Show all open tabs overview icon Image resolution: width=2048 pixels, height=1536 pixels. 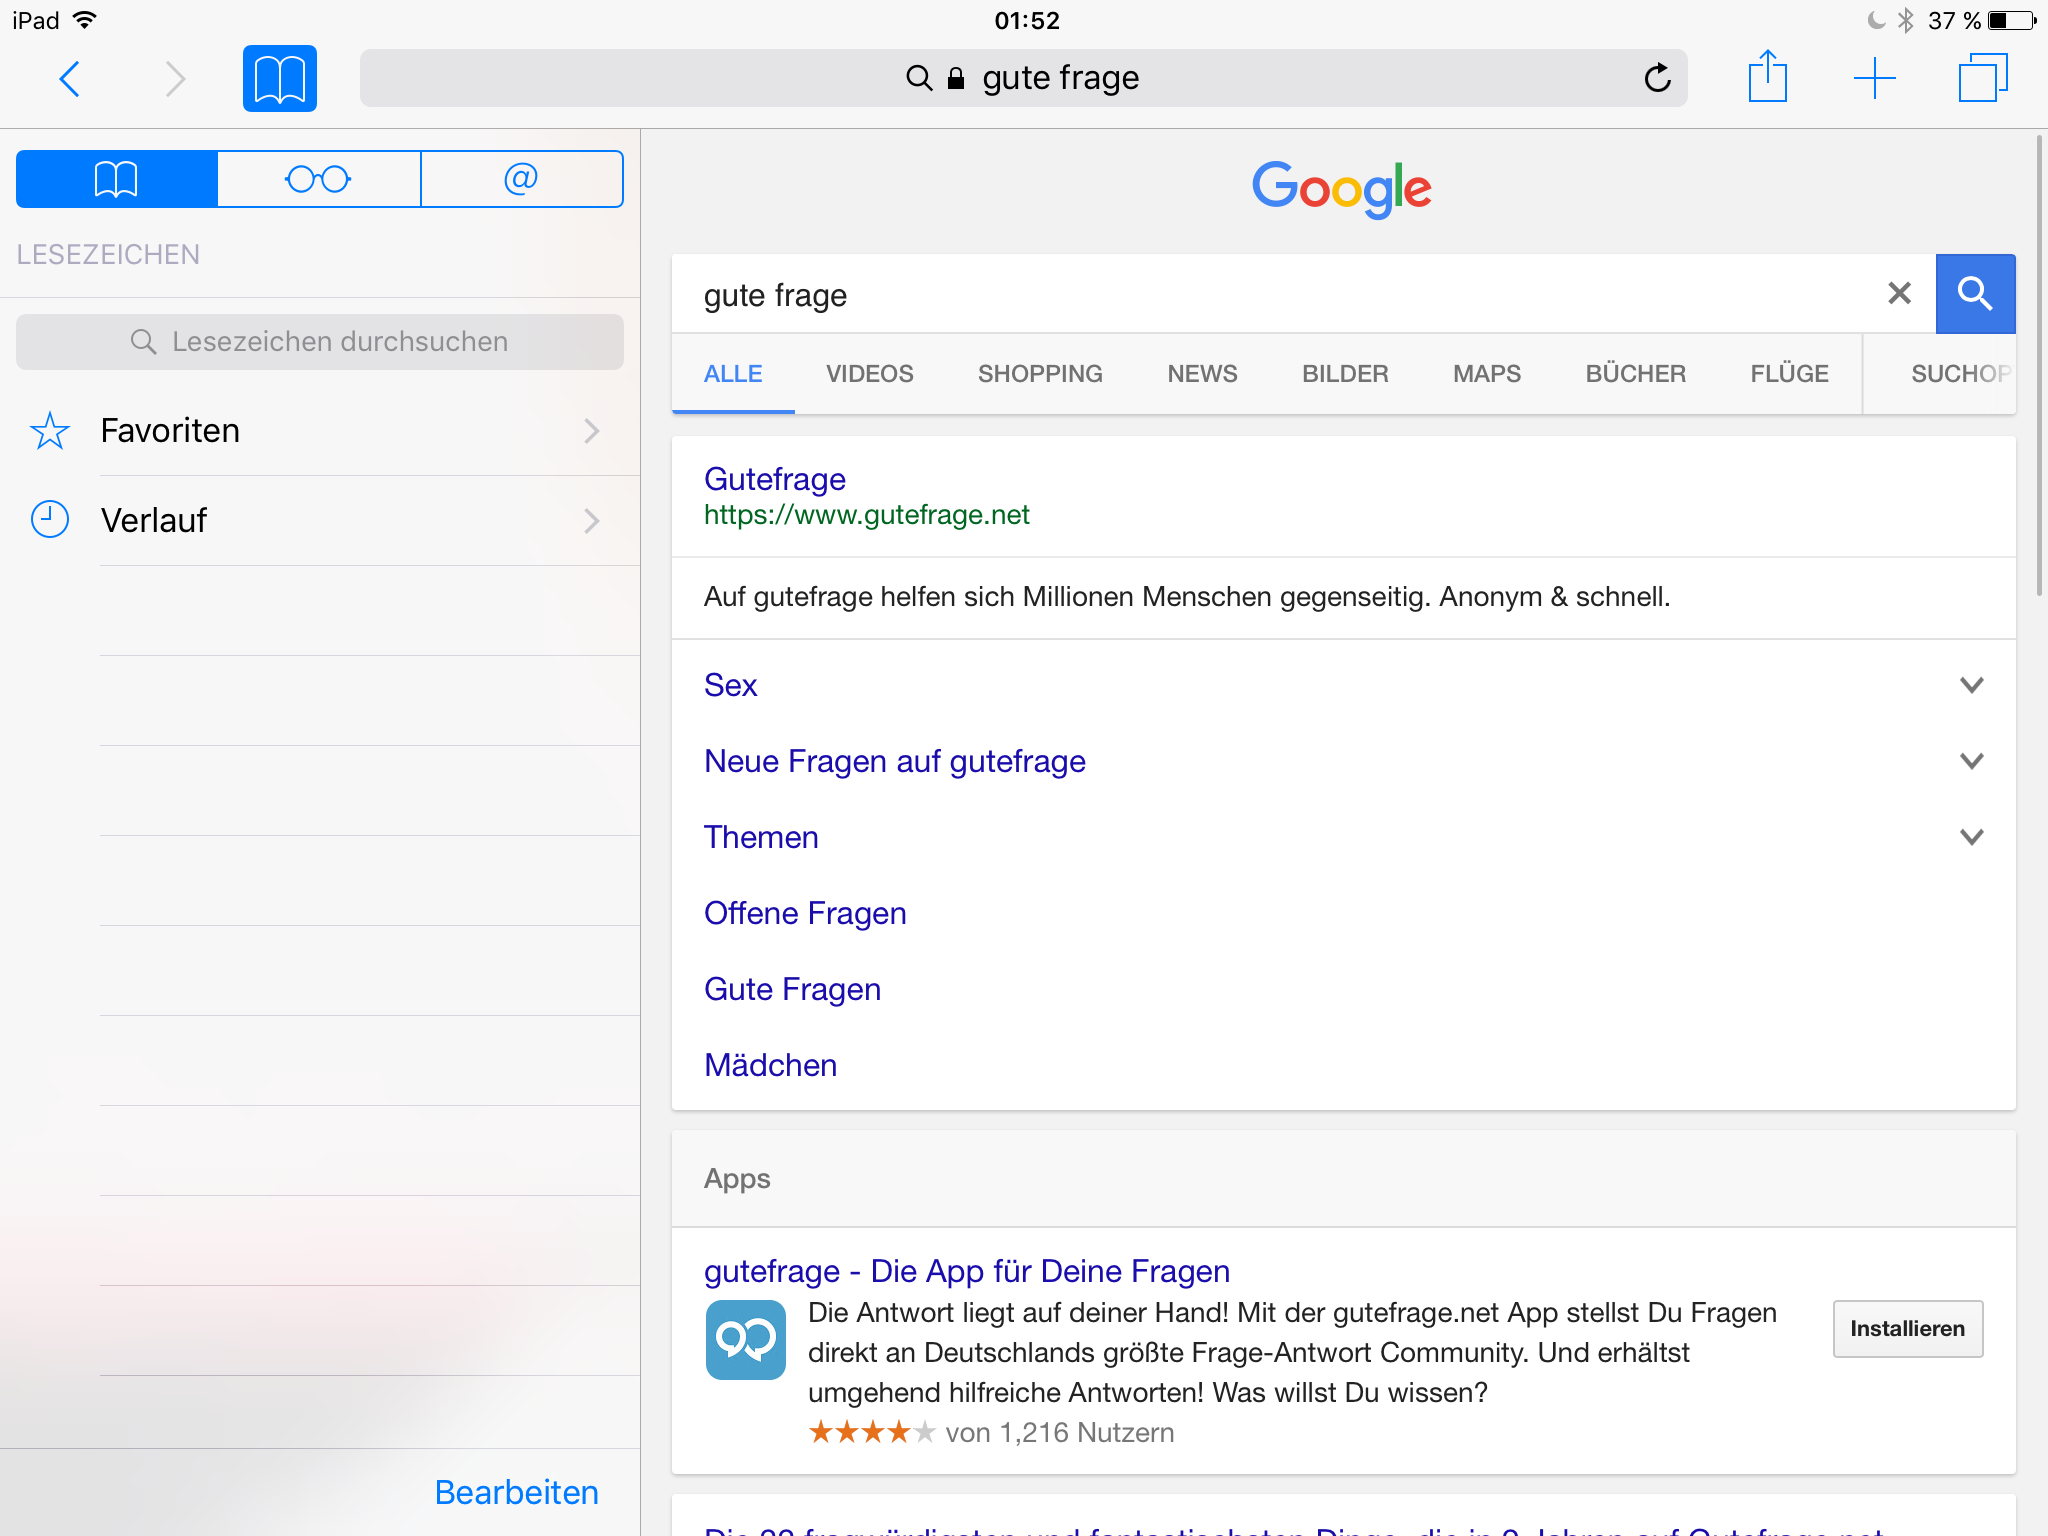click(1982, 78)
